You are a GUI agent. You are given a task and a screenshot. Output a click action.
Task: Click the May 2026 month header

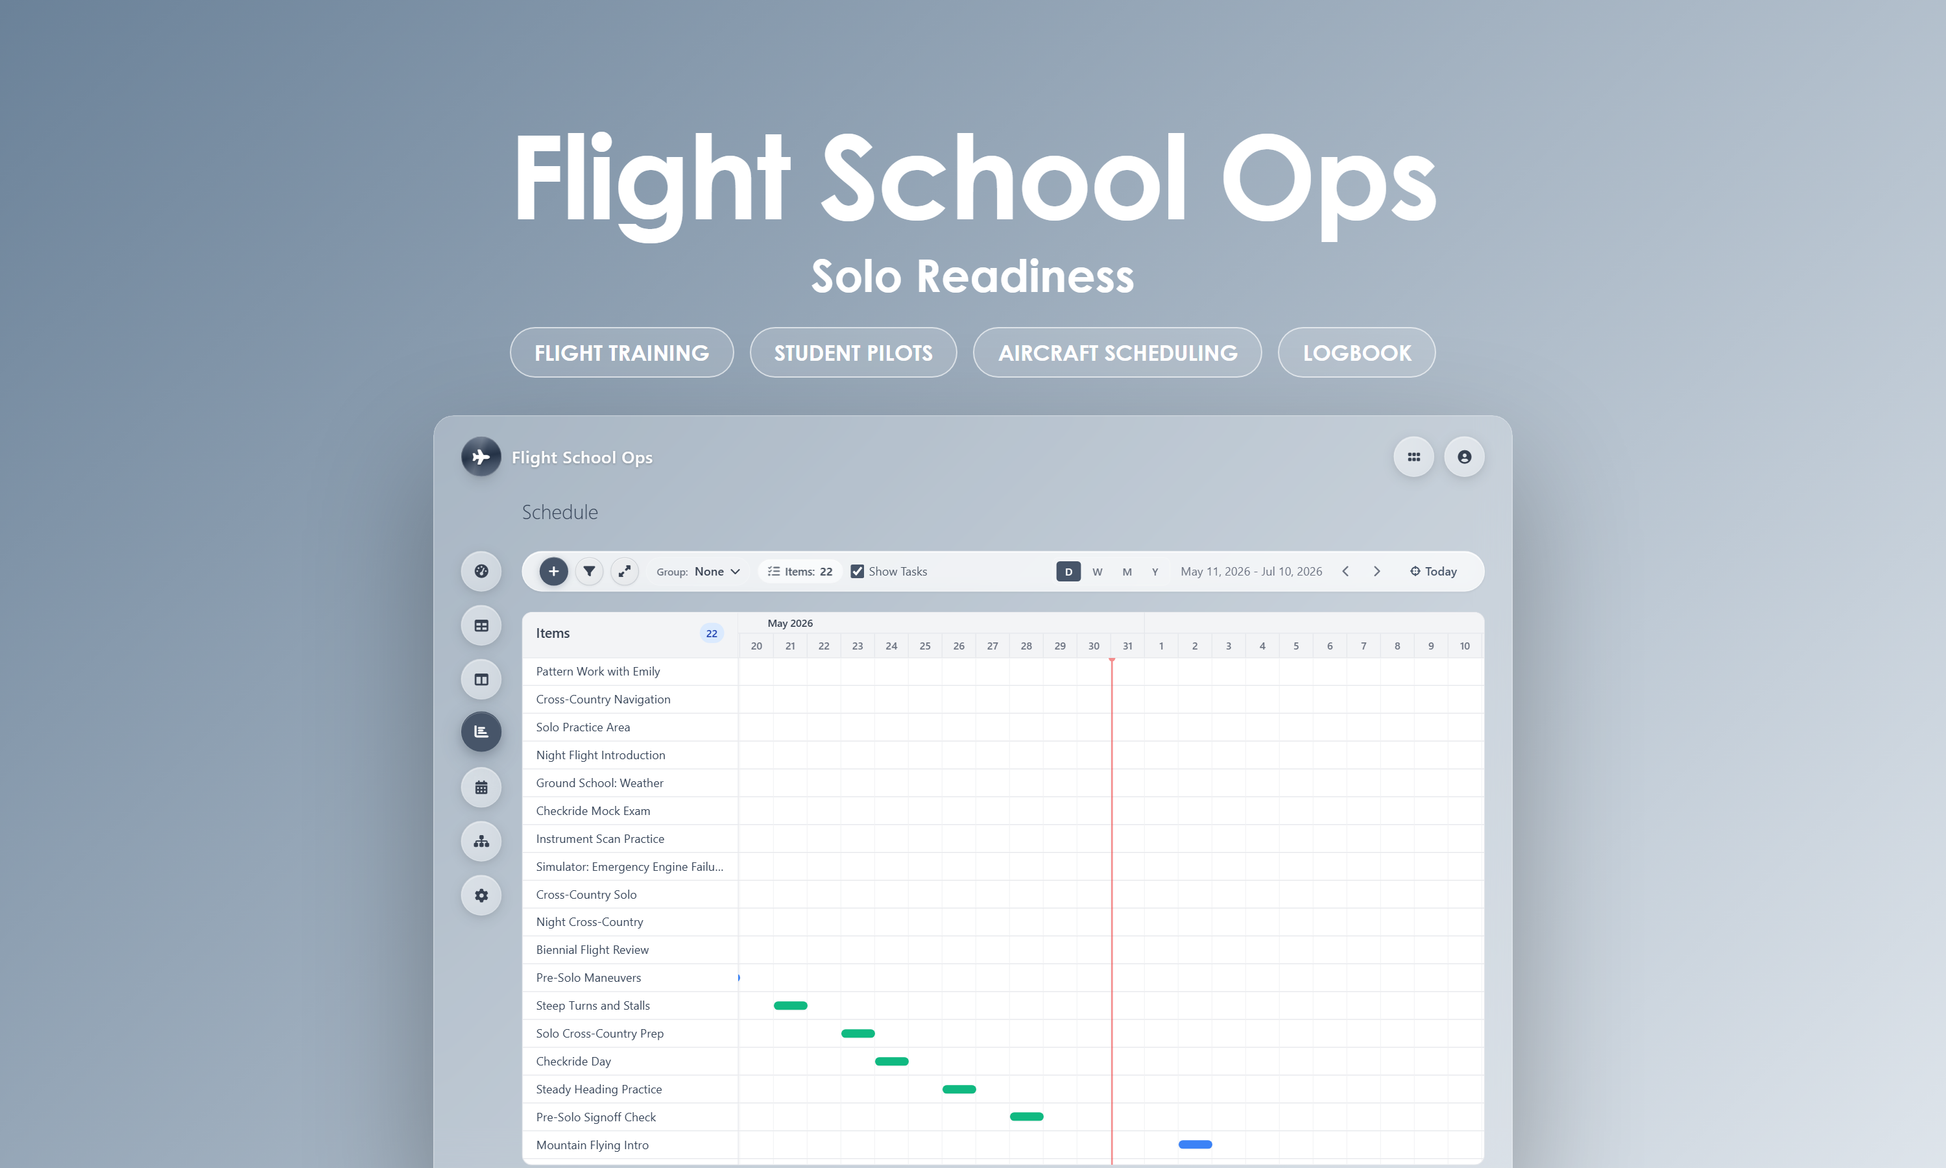pyautogui.click(x=790, y=623)
